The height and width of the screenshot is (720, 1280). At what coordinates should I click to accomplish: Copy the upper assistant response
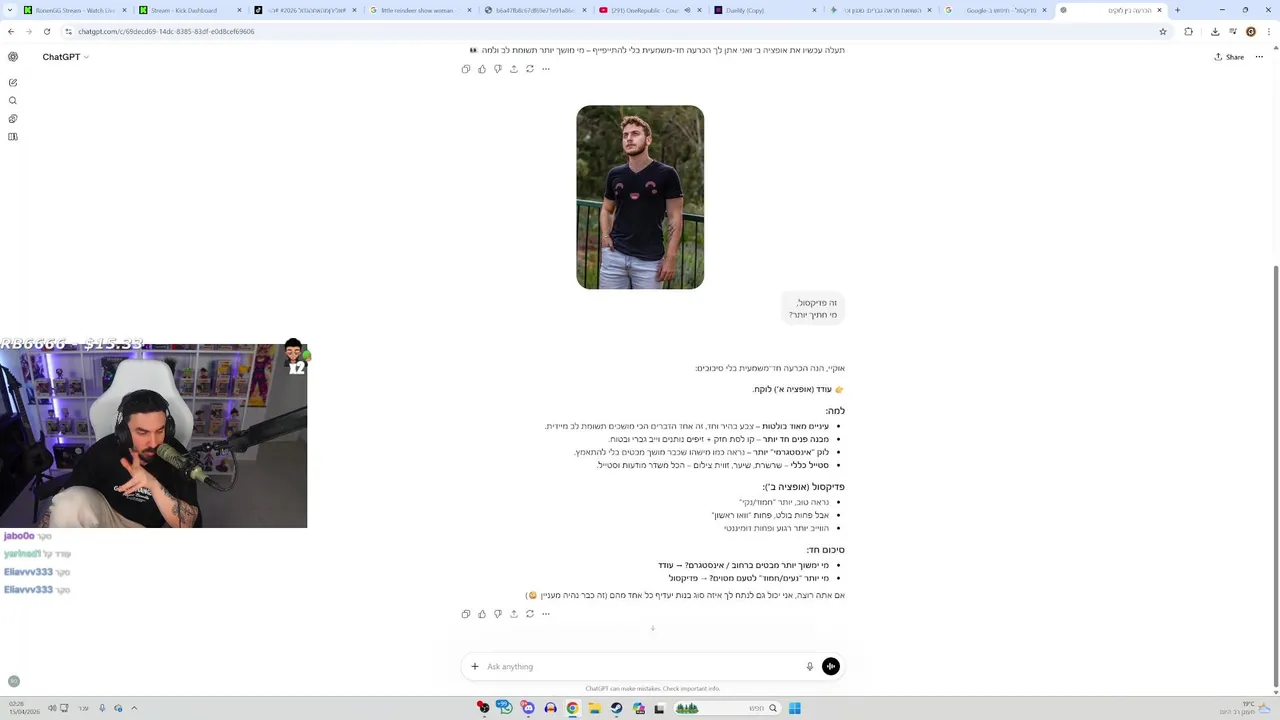point(466,69)
